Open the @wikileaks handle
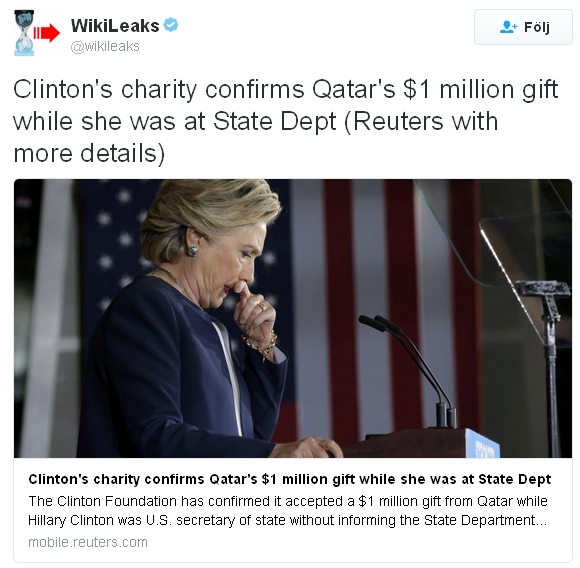 [105, 47]
